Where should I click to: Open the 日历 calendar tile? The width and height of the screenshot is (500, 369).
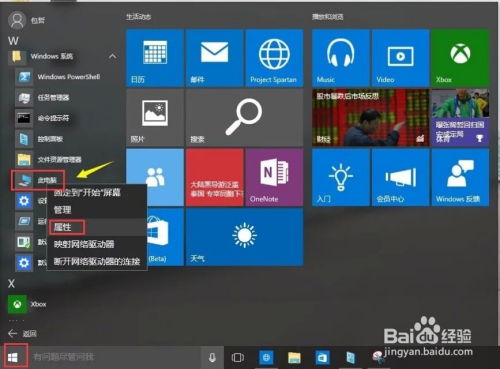point(155,58)
